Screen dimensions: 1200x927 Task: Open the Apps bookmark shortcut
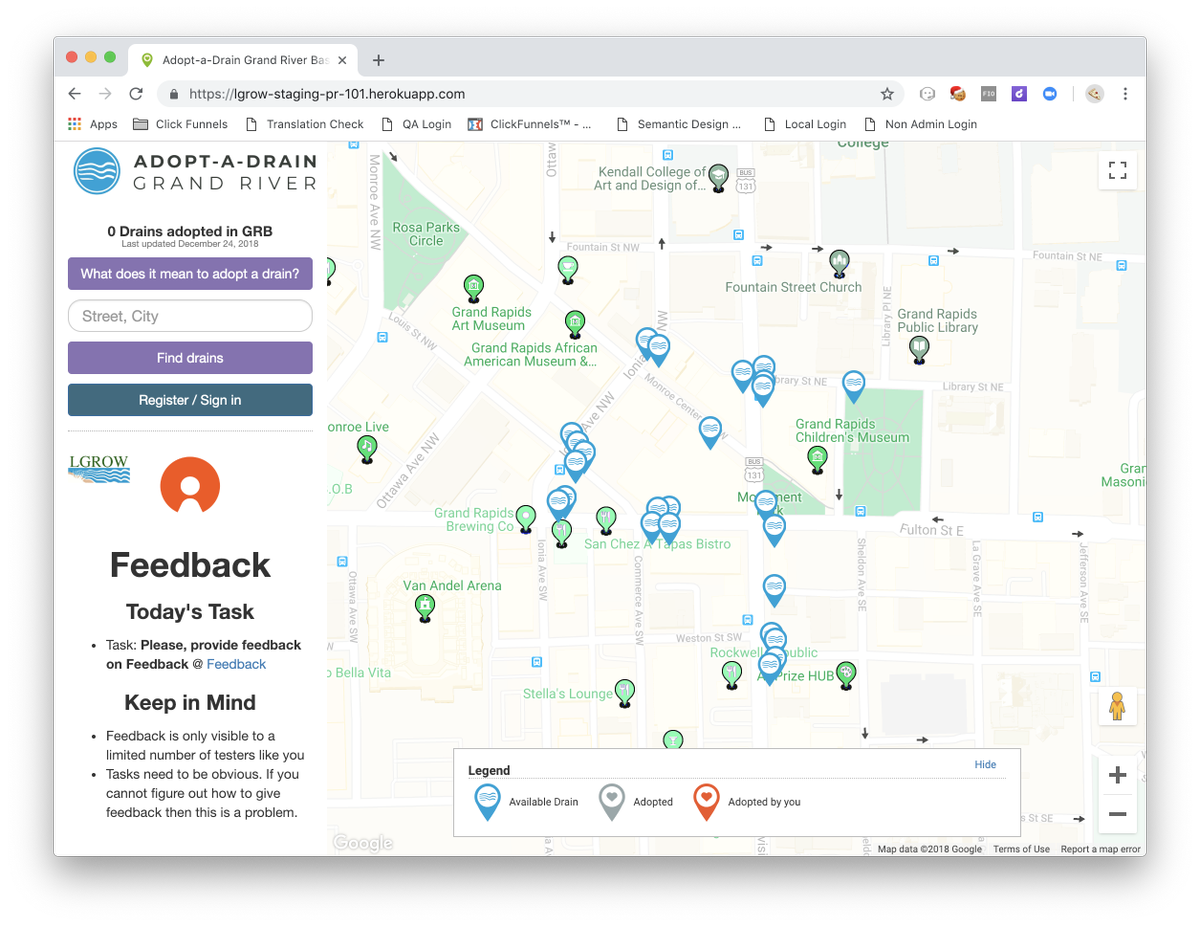tap(92, 124)
